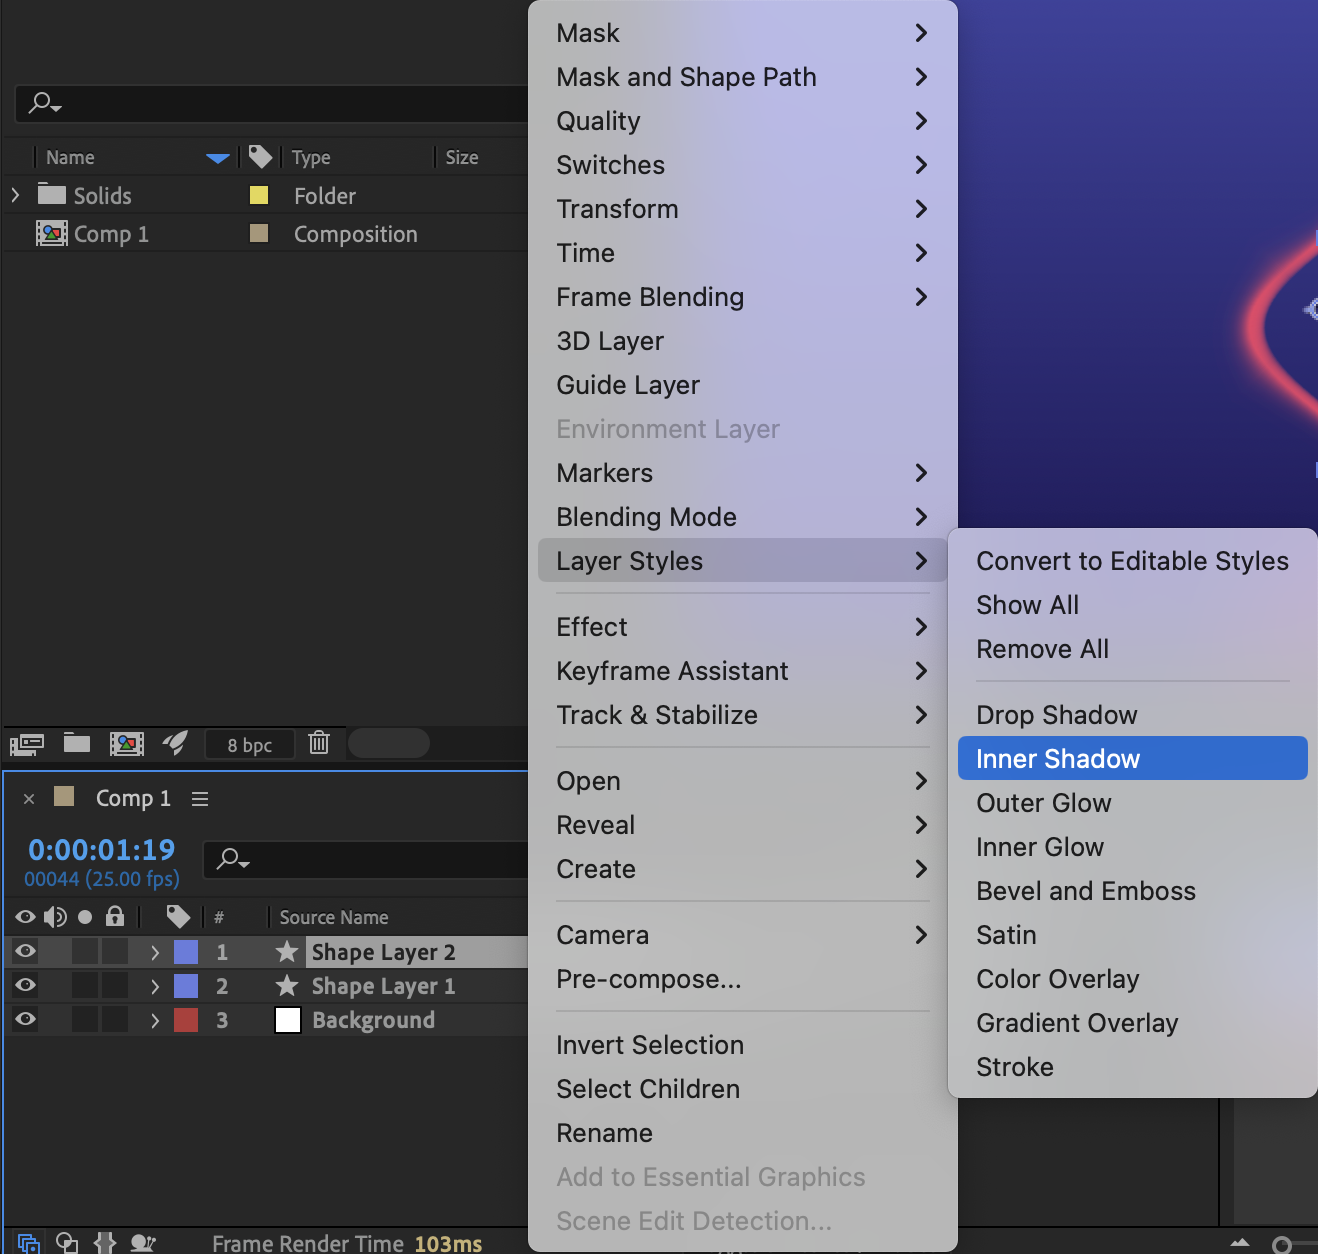Open project settings via rocket icon

point(175,742)
